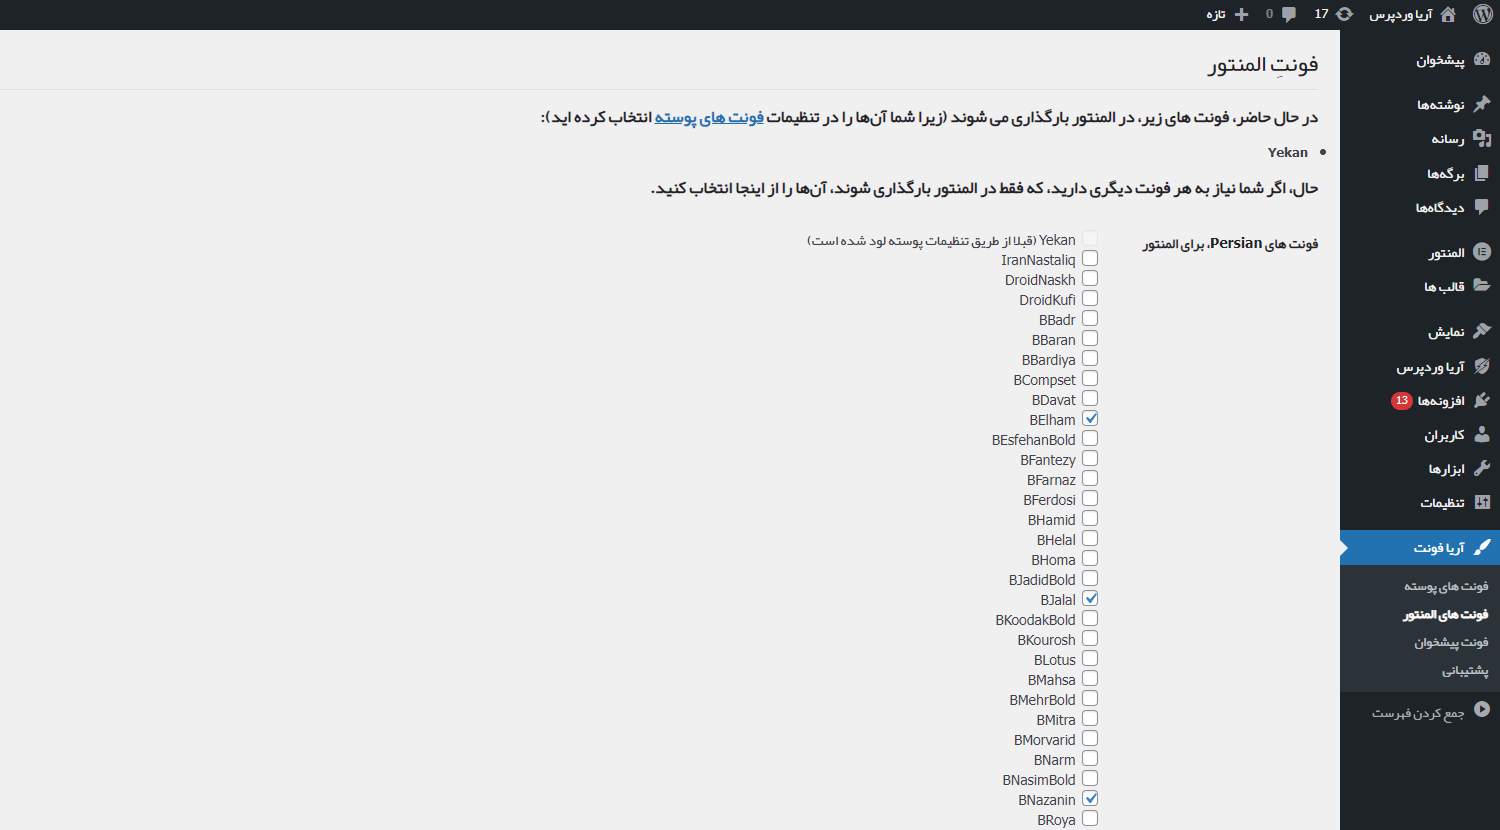
Task: Open the پشتیبانی submenu item
Action: (x=1465, y=671)
